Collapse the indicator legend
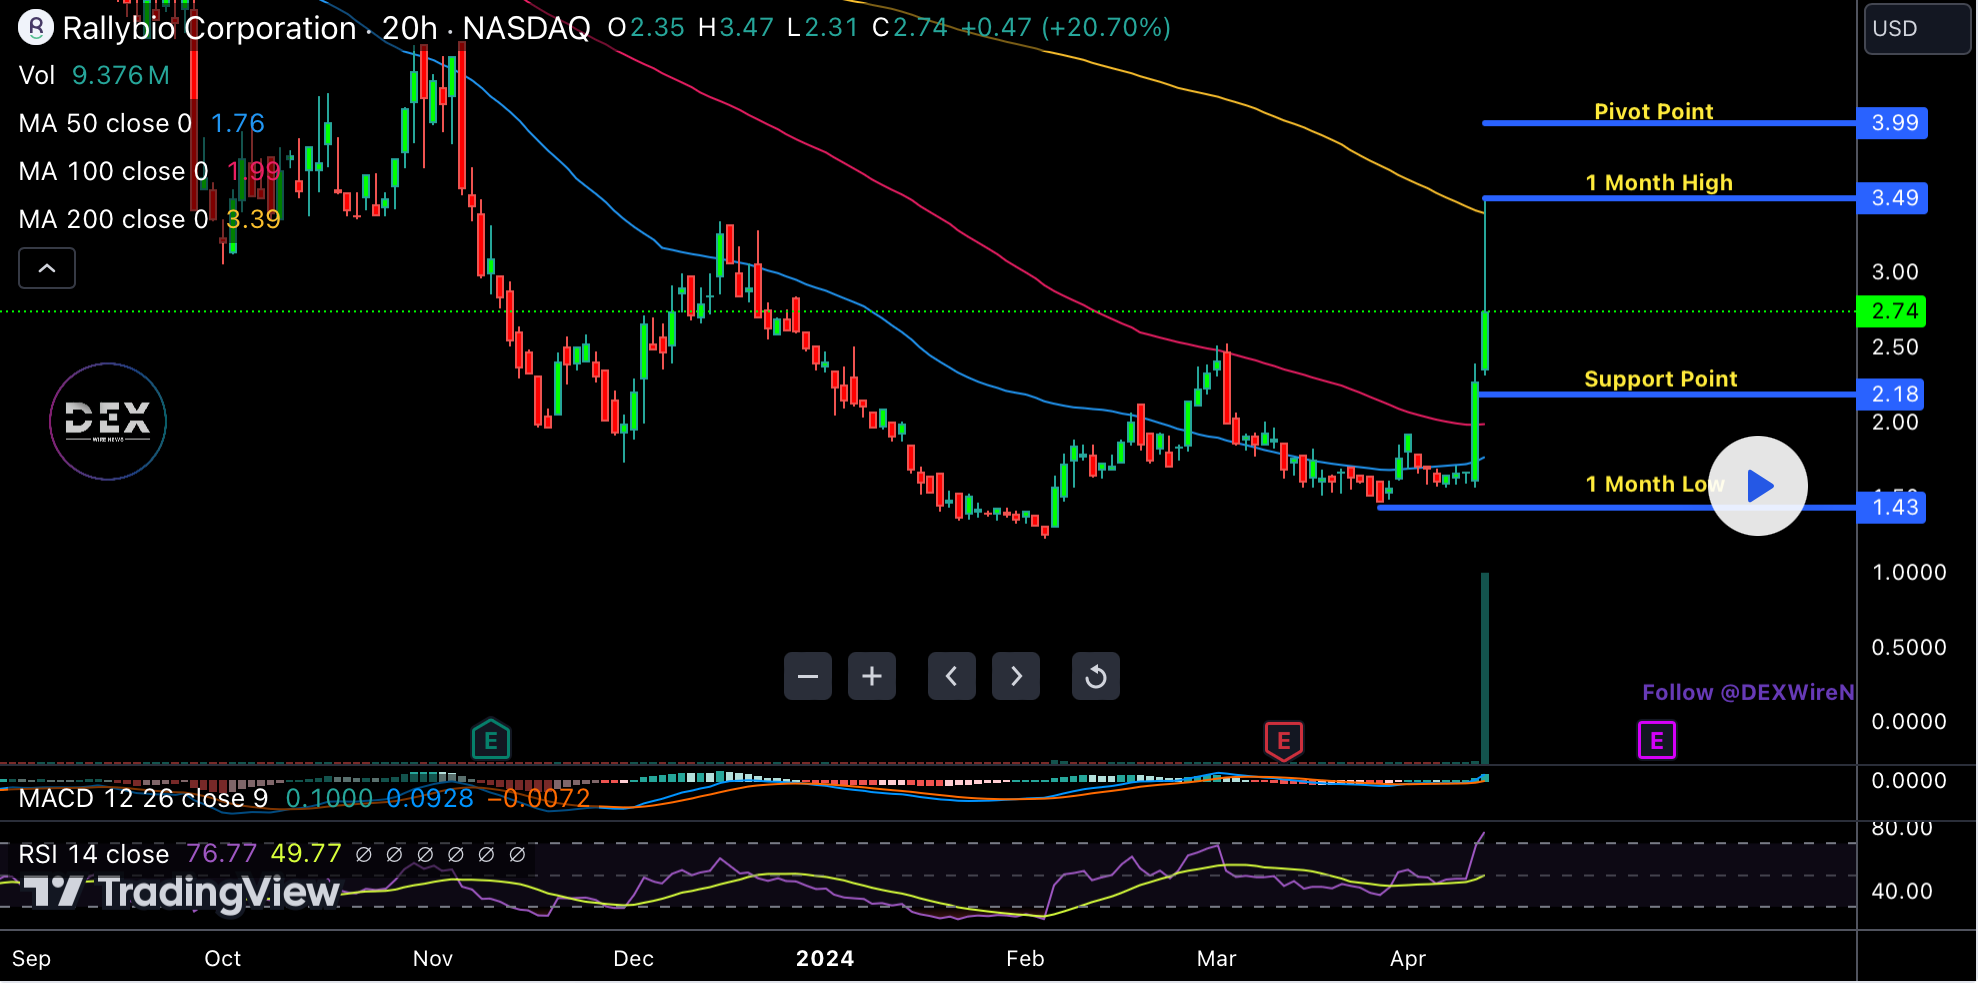This screenshot has height=984, width=1982. (47, 268)
